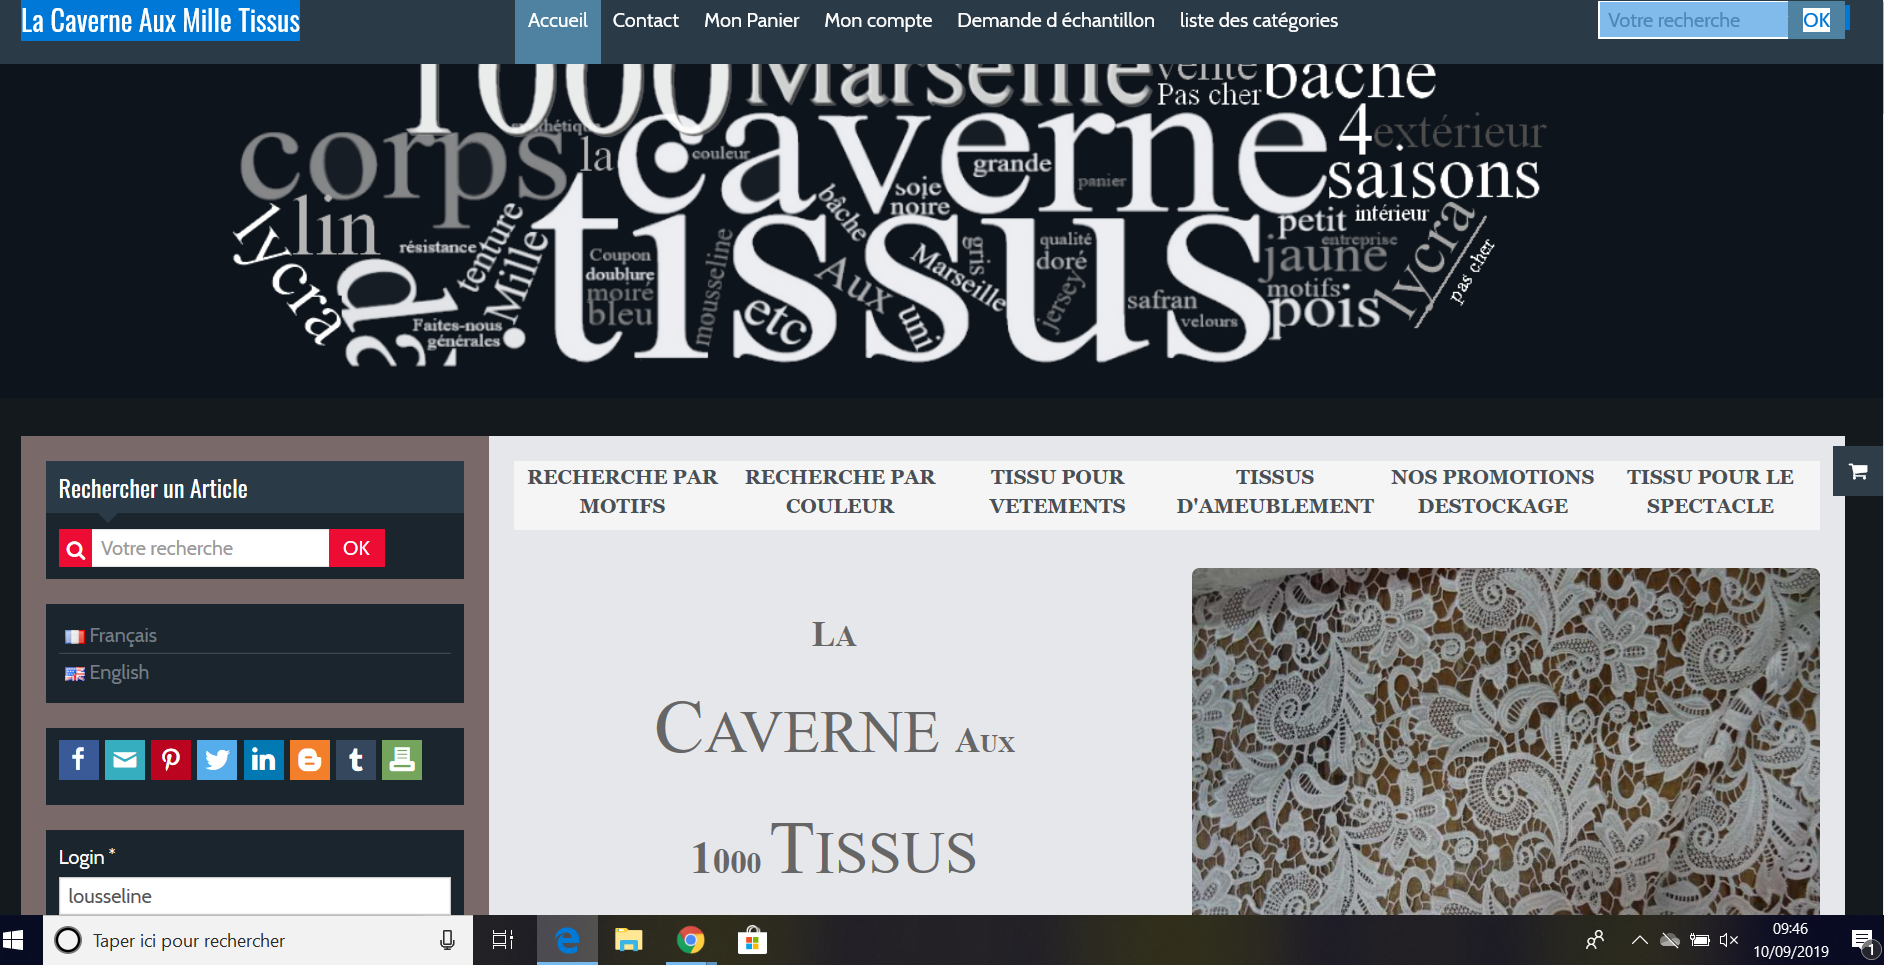Open the Mon compte menu item
The width and height of the screenshot is (1884, 965).
[878, 21]
